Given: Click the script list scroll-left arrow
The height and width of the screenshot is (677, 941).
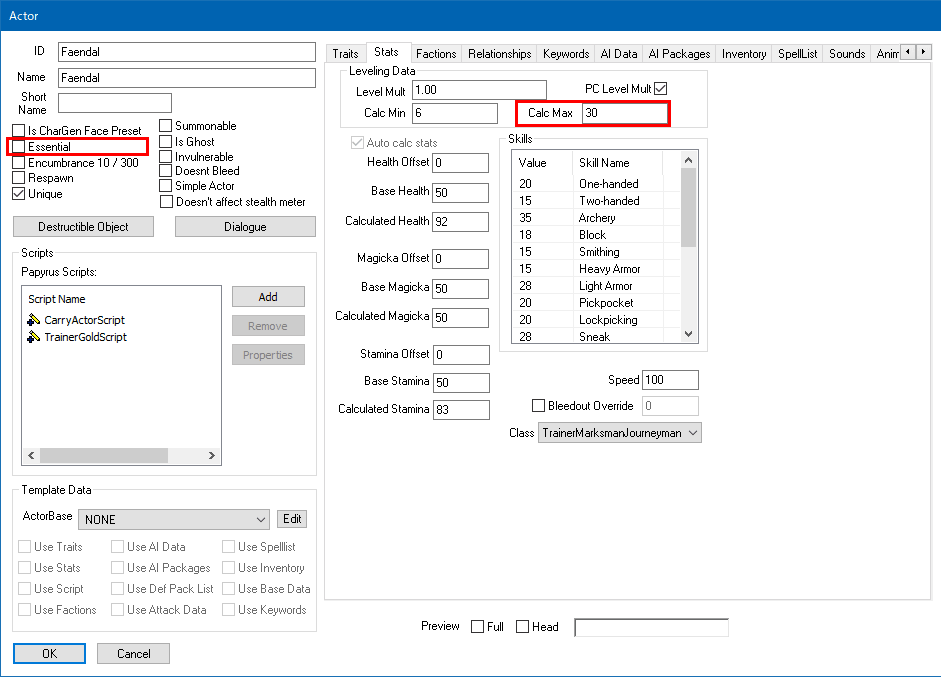Looking at the screenshot, I should (31, 456).
